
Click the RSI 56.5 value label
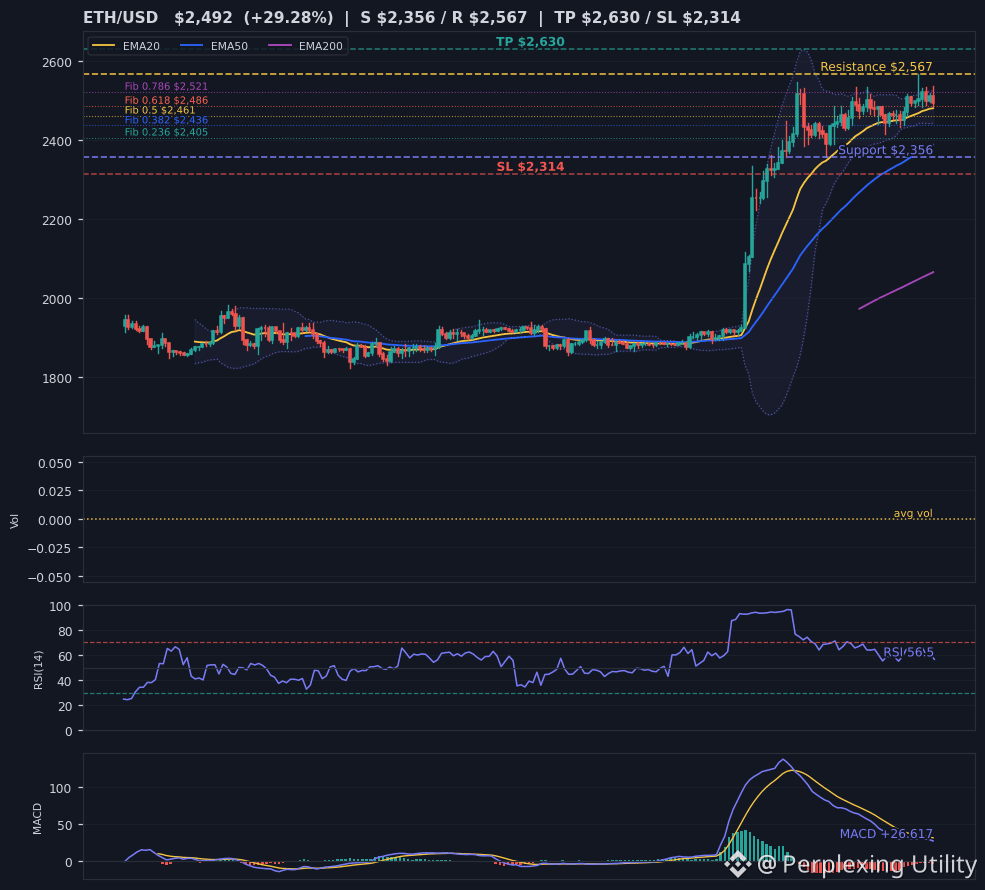click(x=908, y=652)
